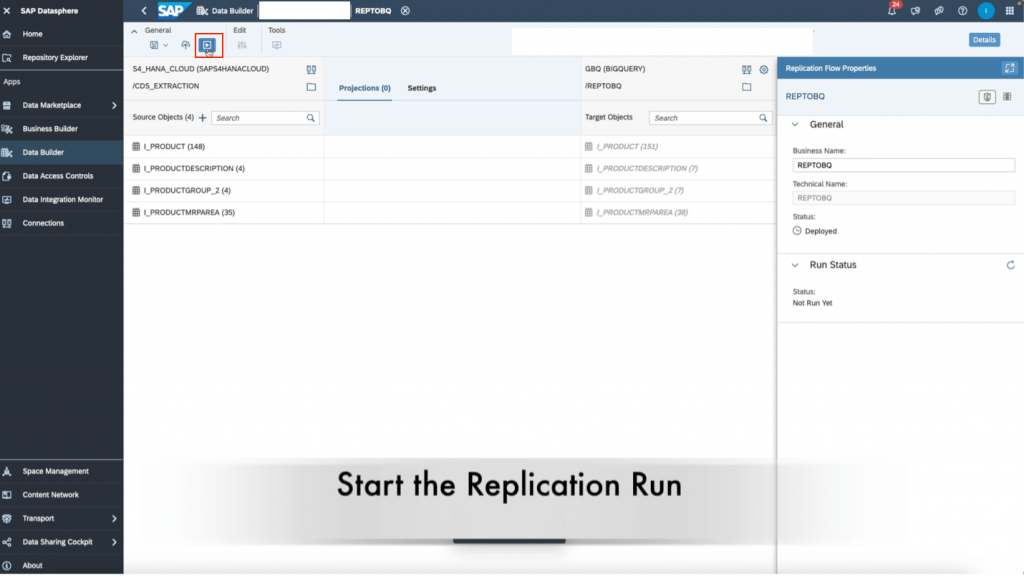Image resolution: width=1024 pixels, height=577 pixels.
Task: Open notifications bell
Action: pyautogui.click(x=891, y=10)
